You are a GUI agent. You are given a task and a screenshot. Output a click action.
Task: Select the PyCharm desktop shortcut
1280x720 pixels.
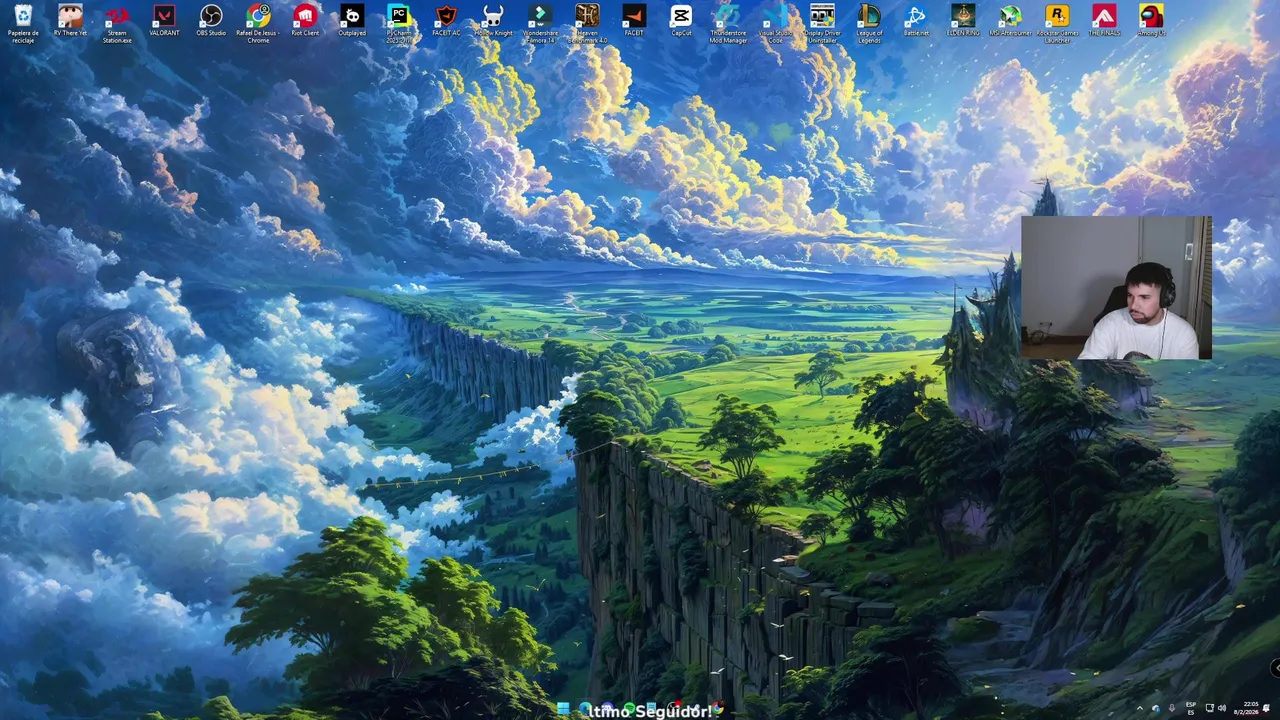pos(399,22)
